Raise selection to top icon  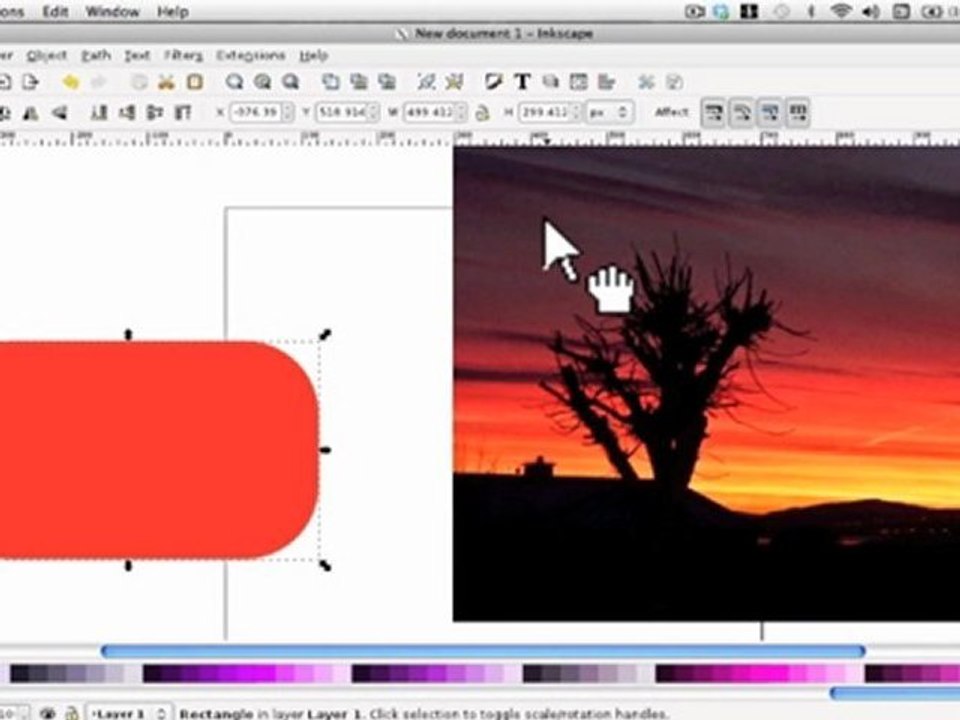183,113
